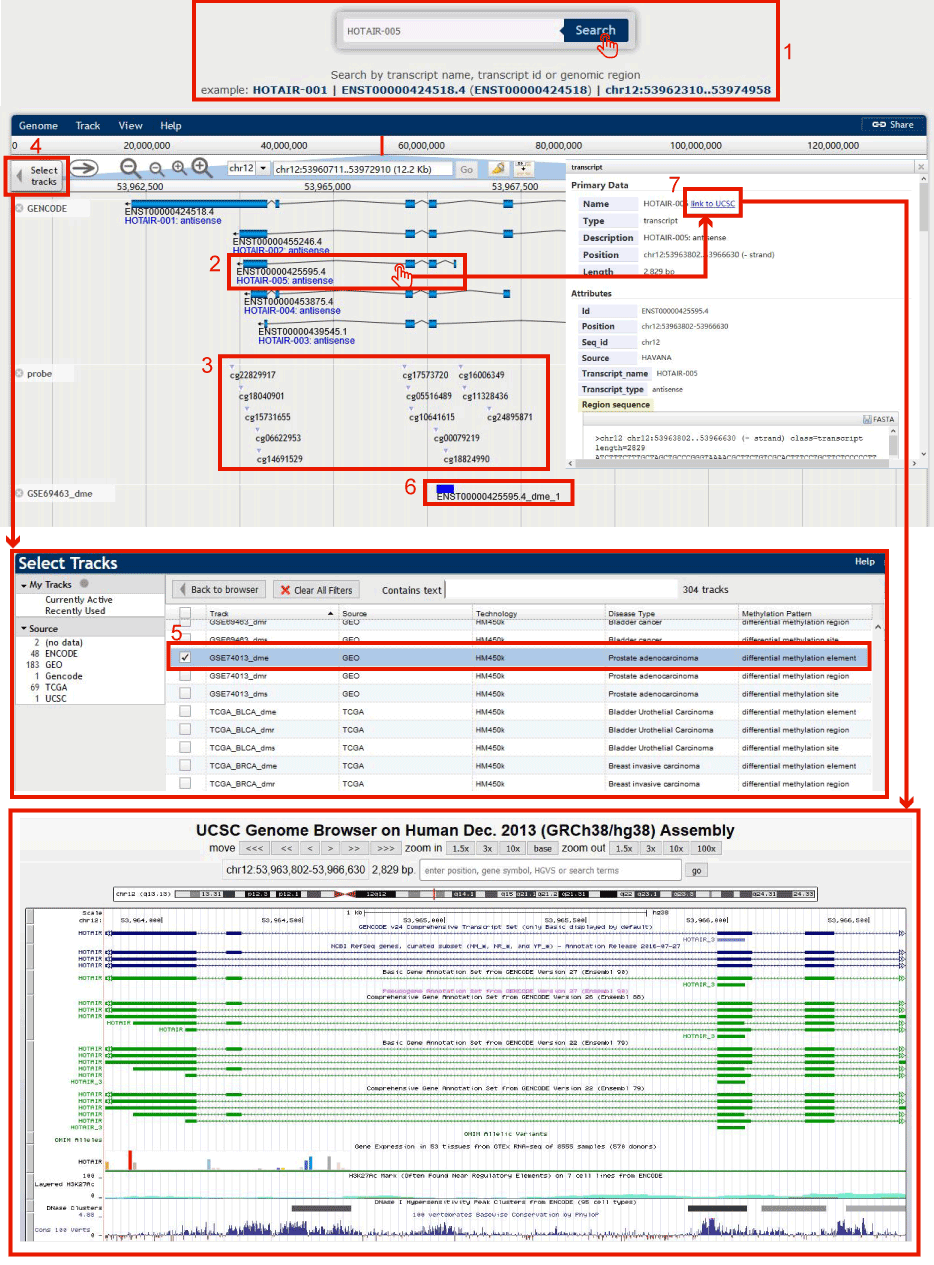Open the Genome menu

coord(38,126)
